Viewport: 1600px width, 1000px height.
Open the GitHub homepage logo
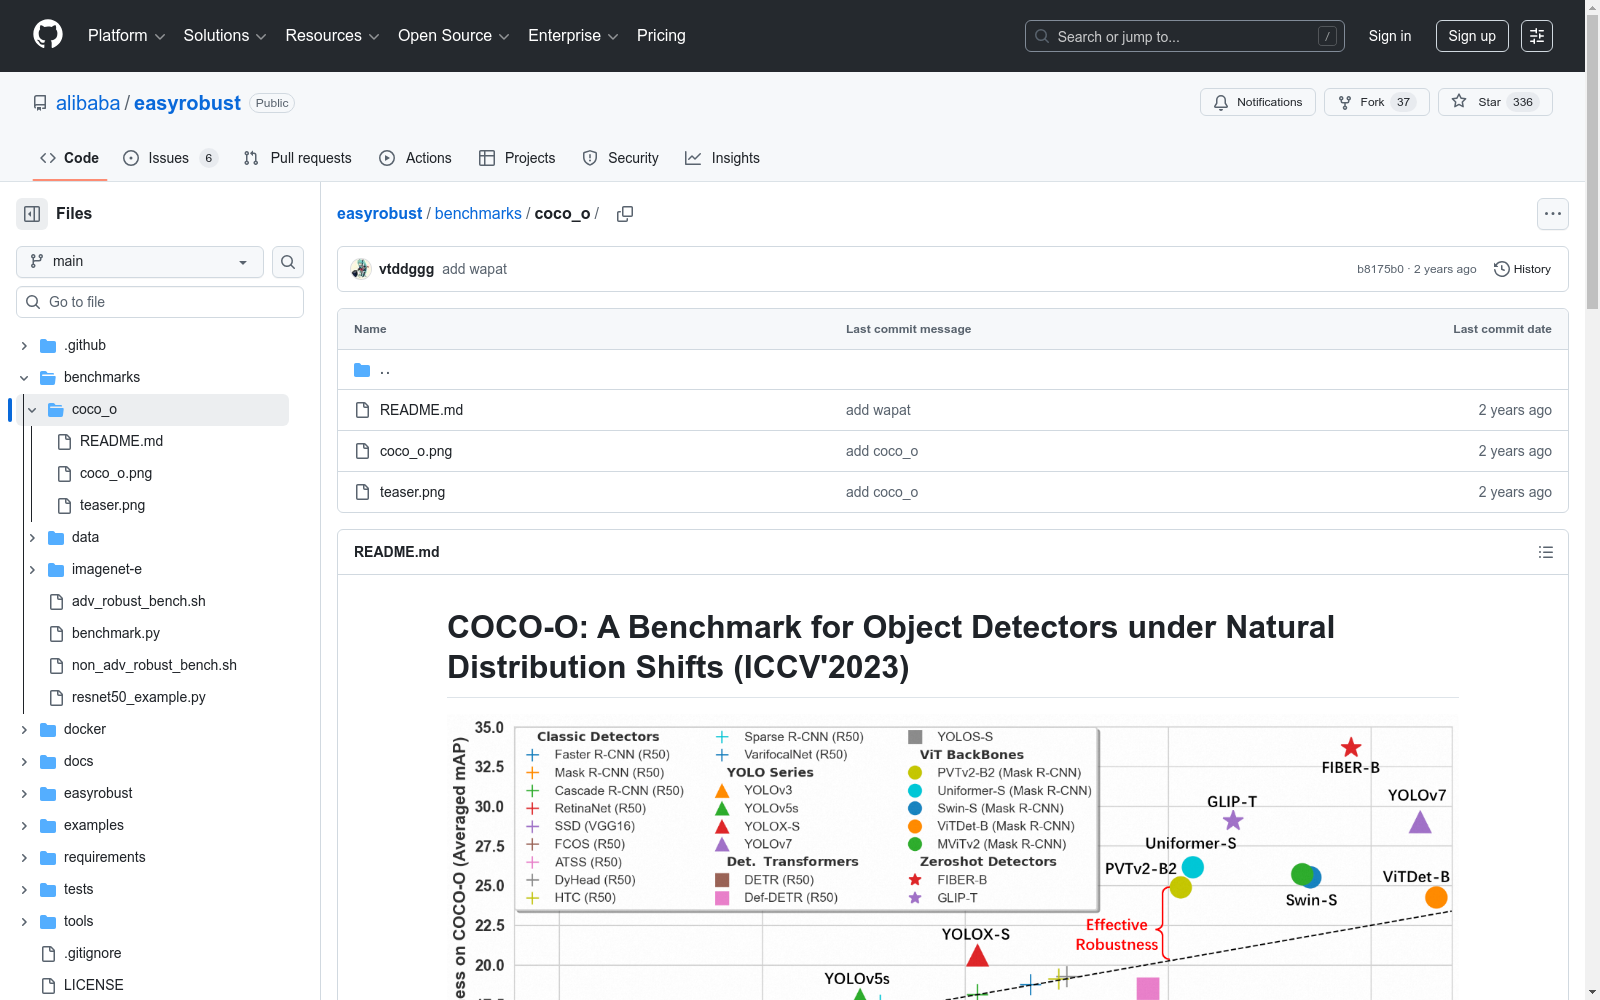(48, 35)
